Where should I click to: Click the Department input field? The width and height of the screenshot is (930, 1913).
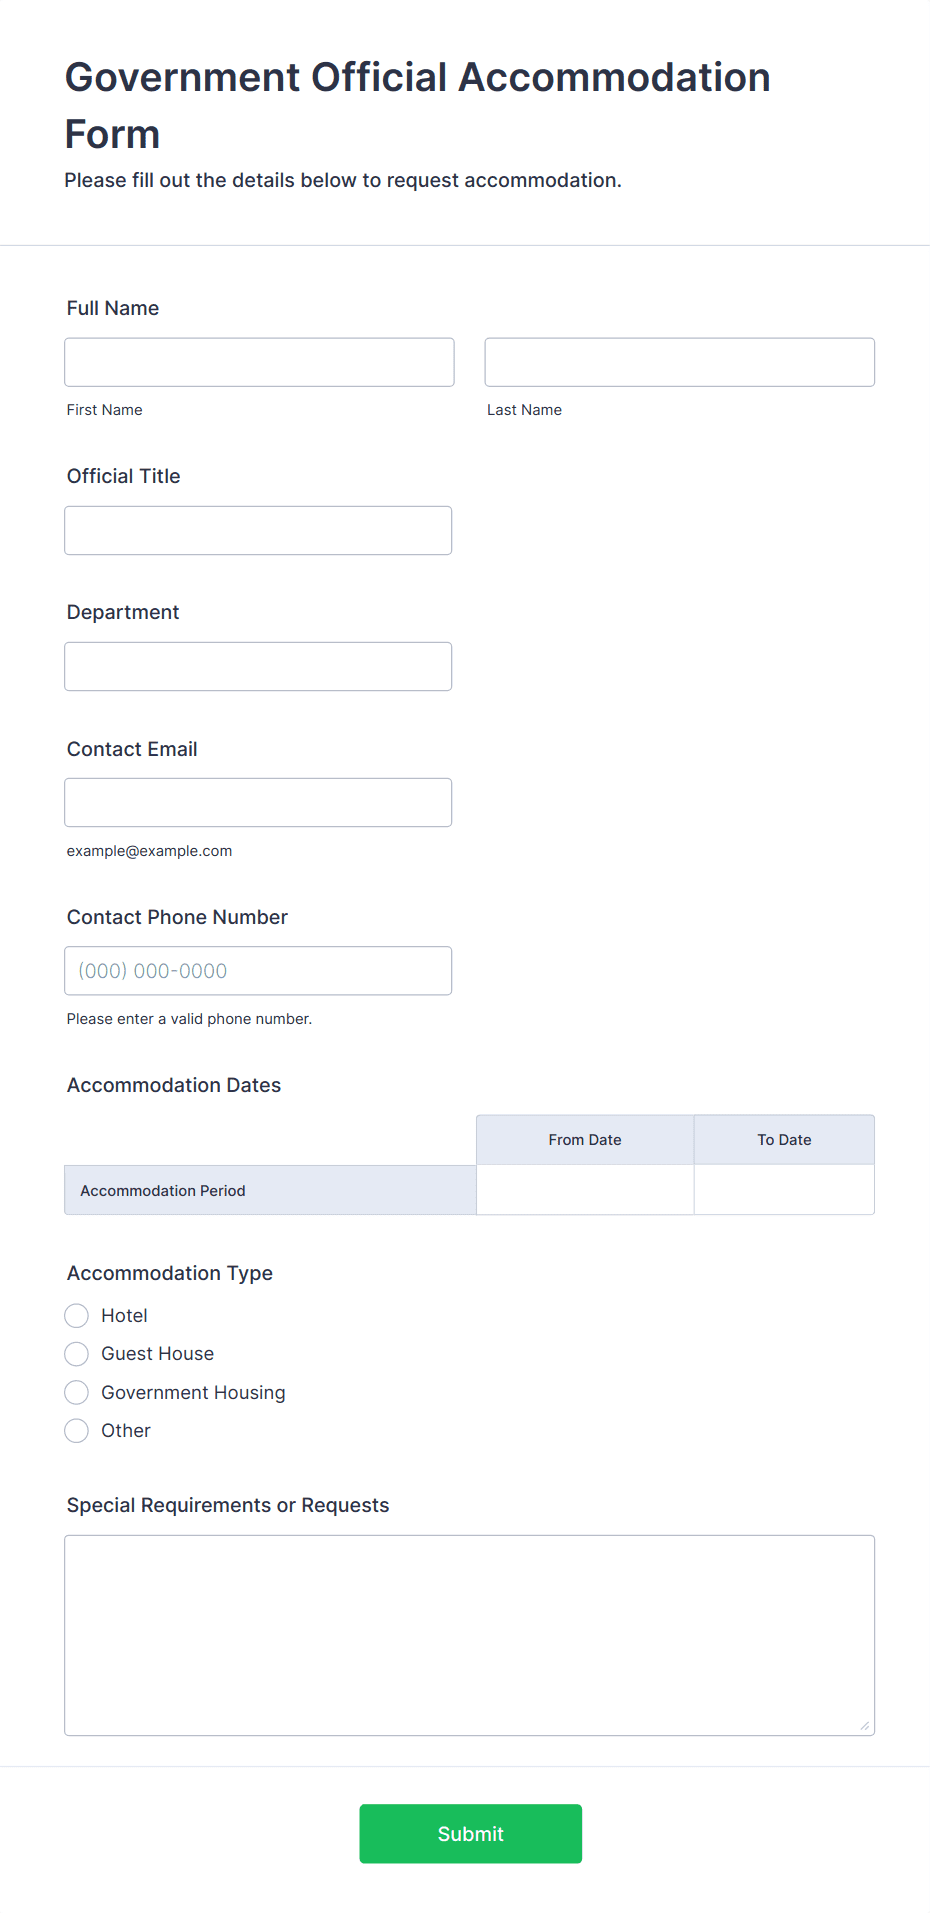click(x=258, y=666)
